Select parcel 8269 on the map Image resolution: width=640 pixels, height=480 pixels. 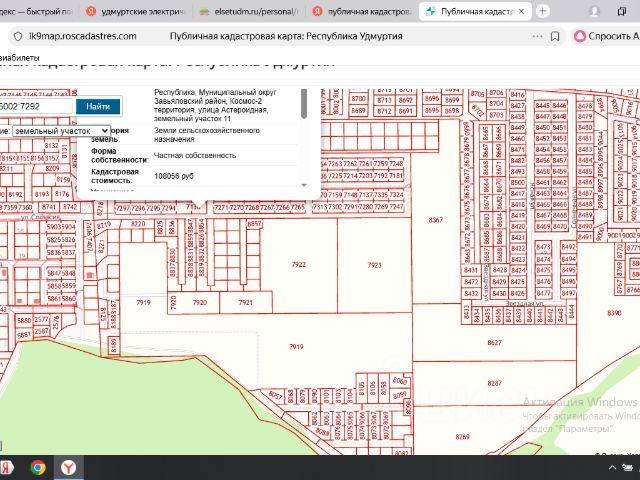tap(462, 437)
